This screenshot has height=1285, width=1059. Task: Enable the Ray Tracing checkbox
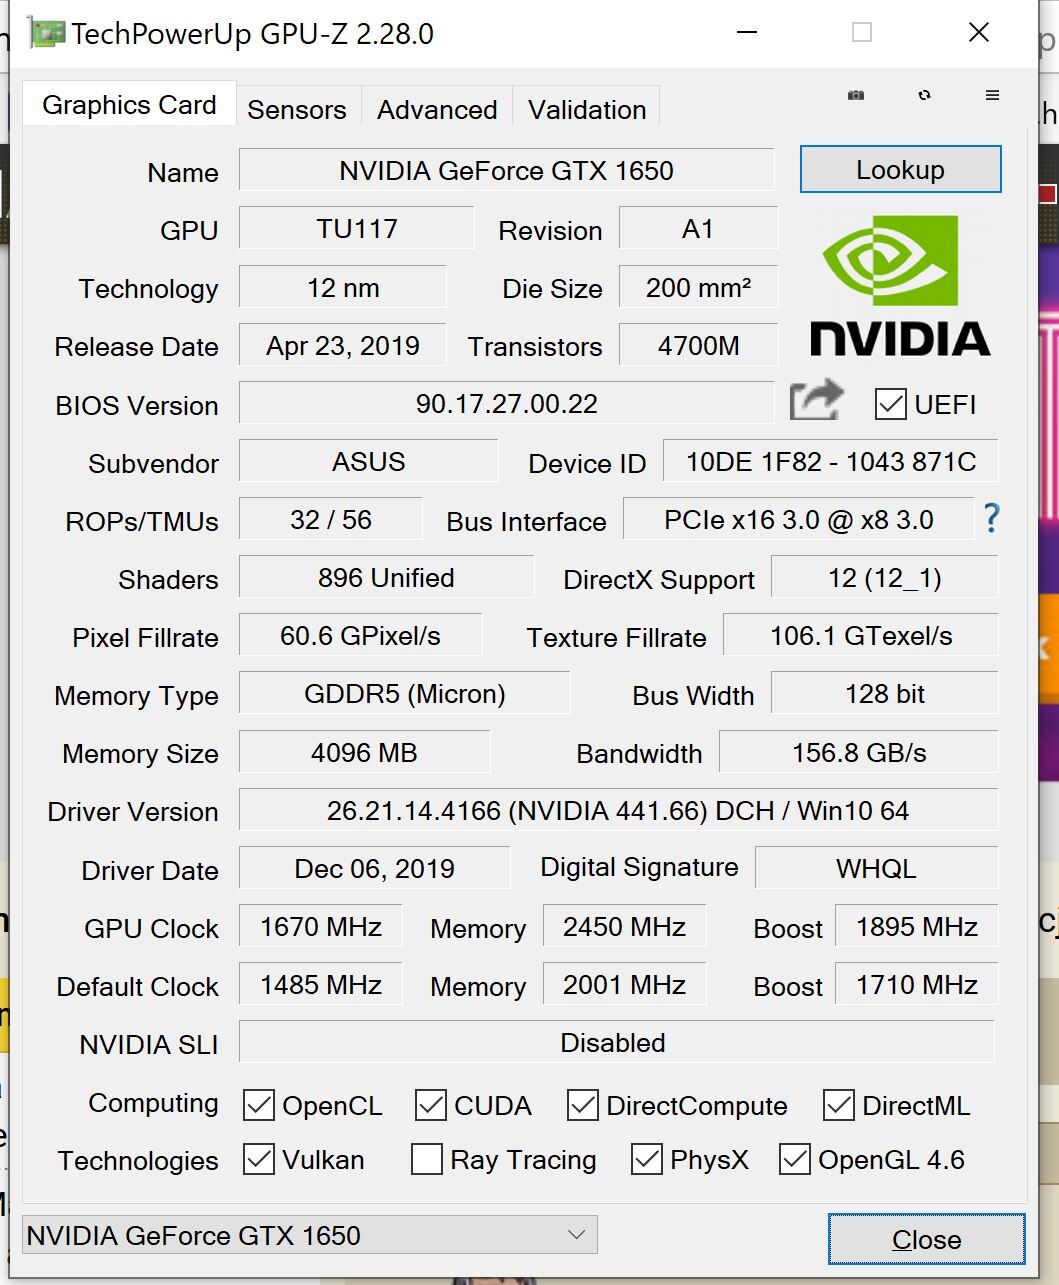pyautogui.click(x=427, y=1159)
